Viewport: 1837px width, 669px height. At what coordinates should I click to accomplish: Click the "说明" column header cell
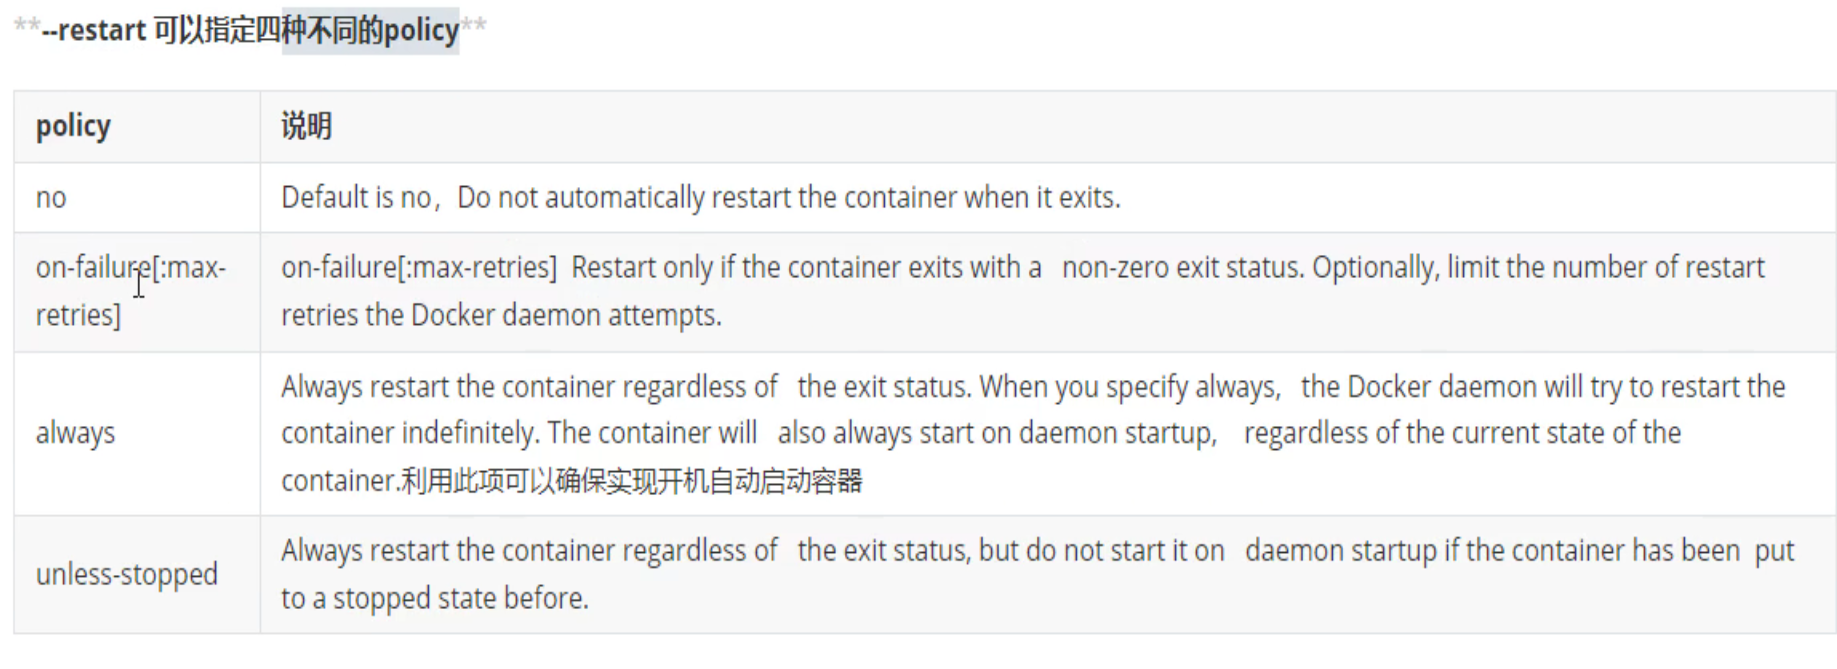[x=306, y=126]
